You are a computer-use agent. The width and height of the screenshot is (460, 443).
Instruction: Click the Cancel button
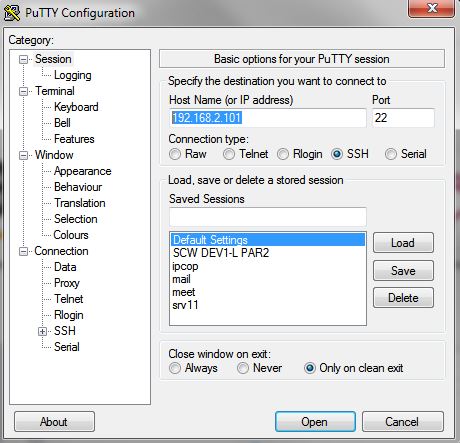pyautogui.click(x=403, y=422)
